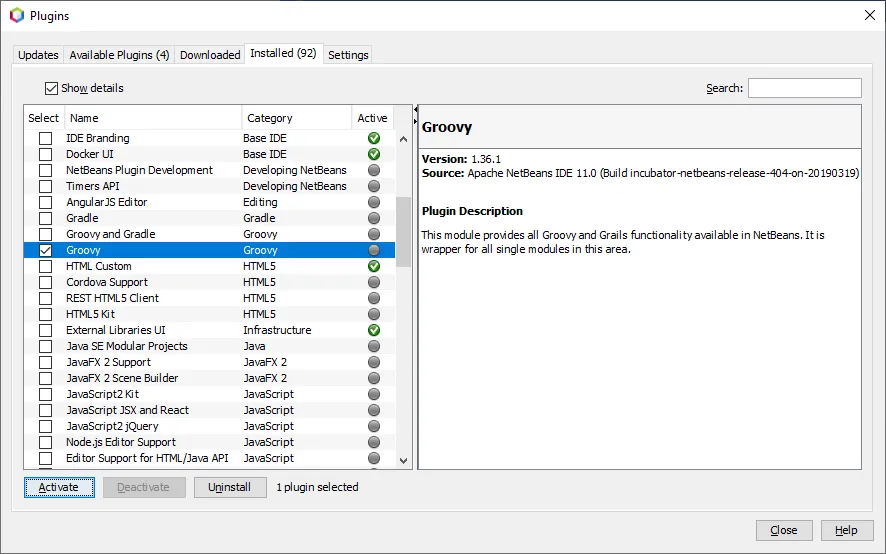The image size is (886, 554).
Task: Open the Updates tab
Action: [x=38, y=55]
